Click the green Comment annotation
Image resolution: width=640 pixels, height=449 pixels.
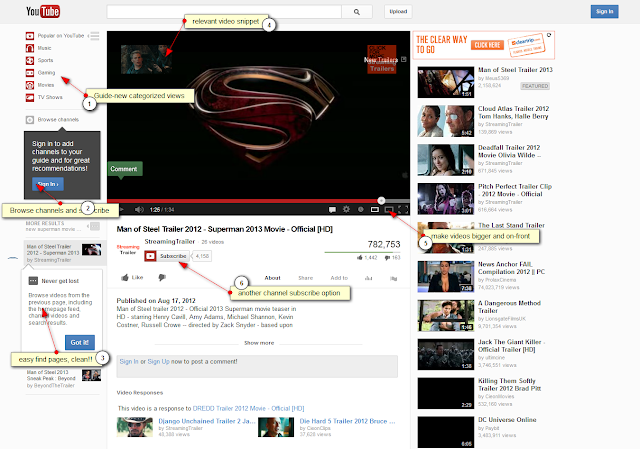point(125,169)
